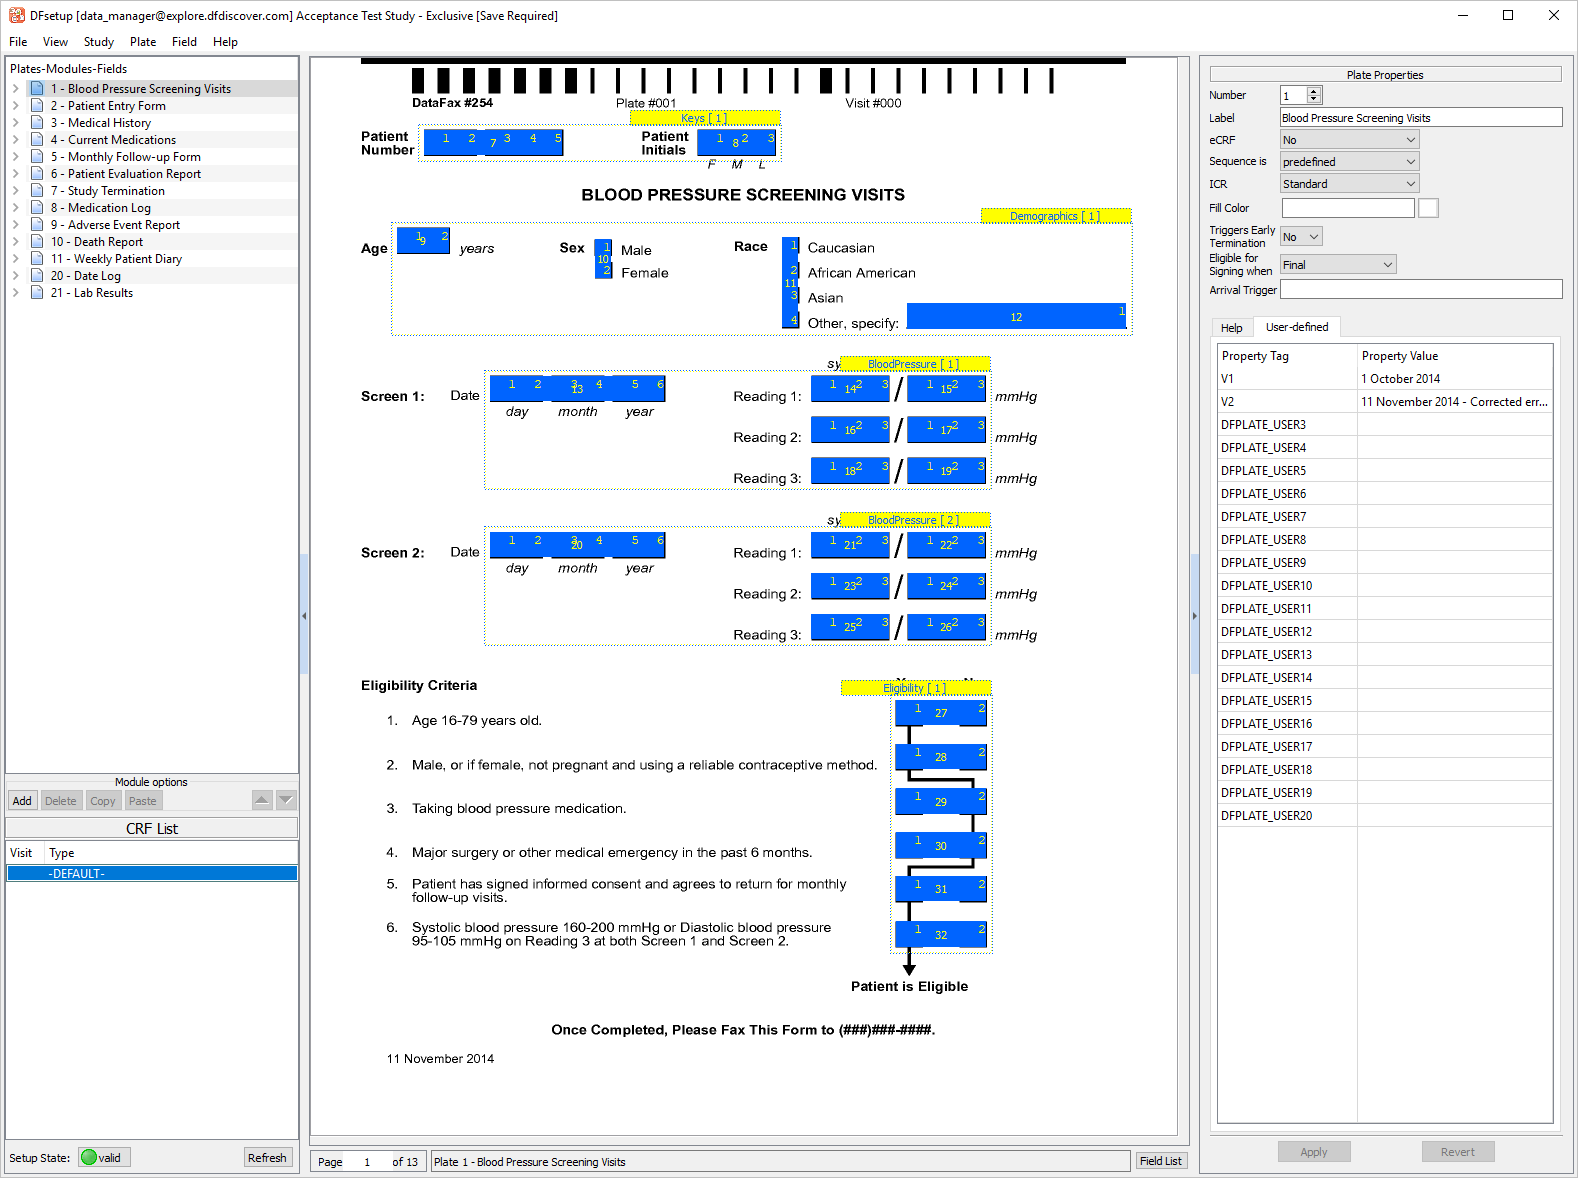Click the green valid setup state icon
This screenshot has width=1578, height=1178.
click(89, 1158)
